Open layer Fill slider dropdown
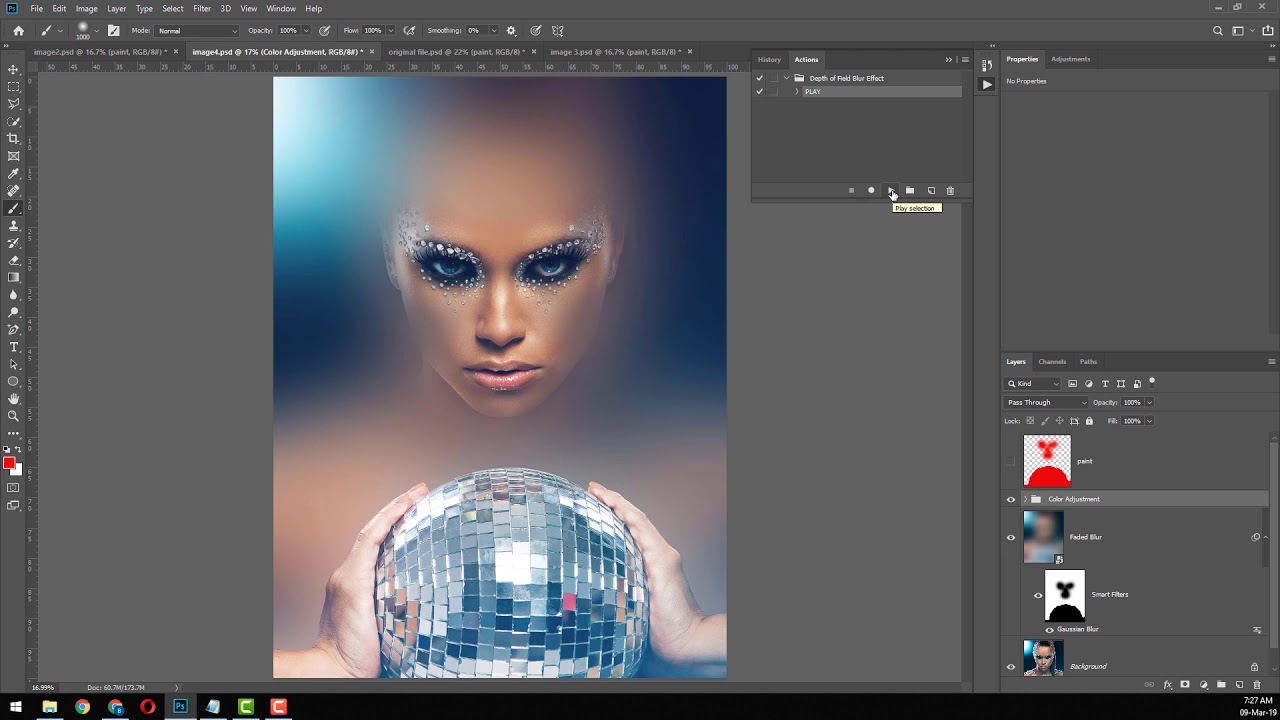The image size is (1280, 720). pyautogui.click(x=1149, y=421)
